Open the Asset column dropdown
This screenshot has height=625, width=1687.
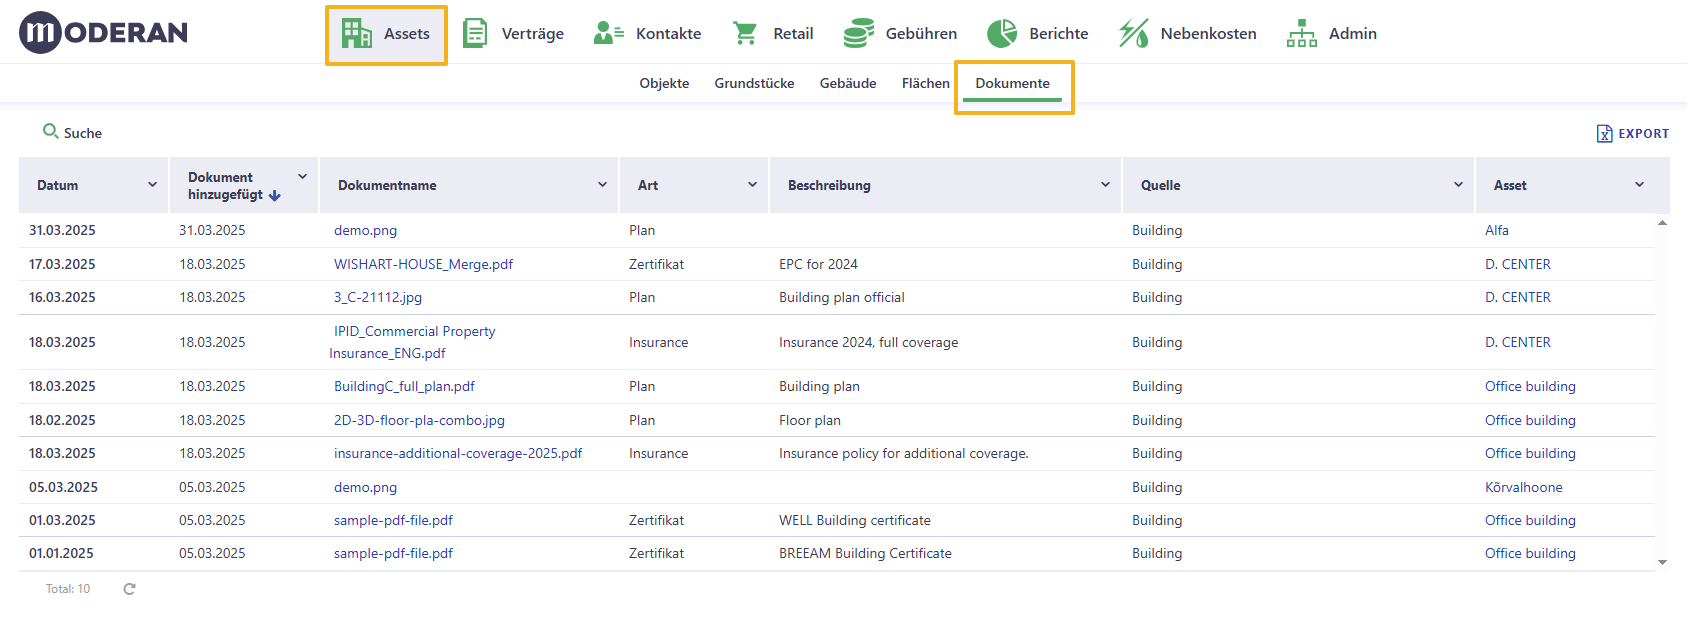pos(1639,185)
